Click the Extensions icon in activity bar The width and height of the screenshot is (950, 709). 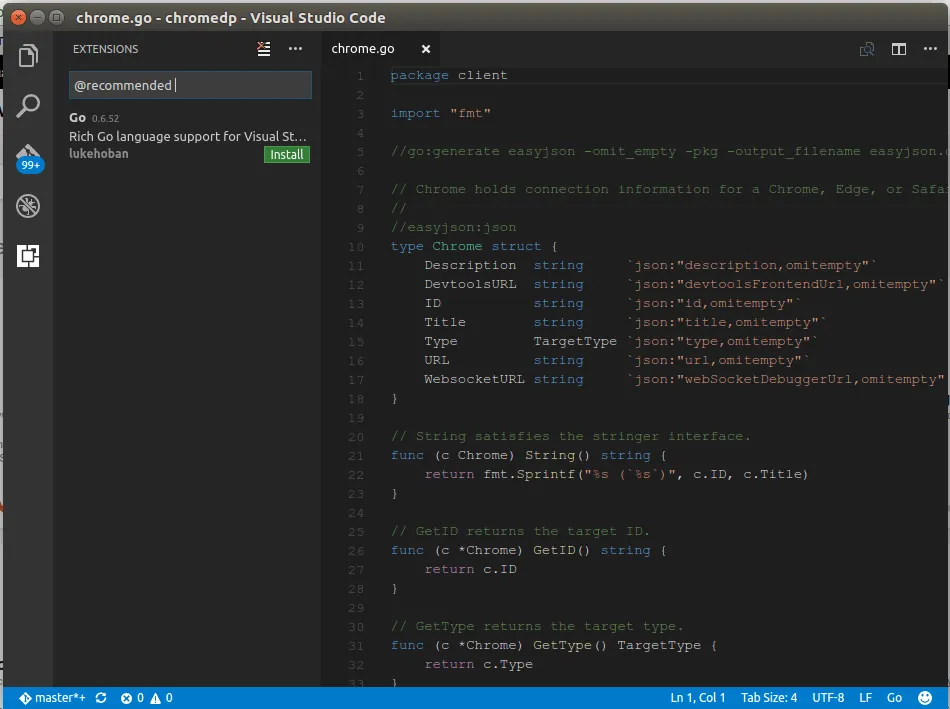pos(28,257)
